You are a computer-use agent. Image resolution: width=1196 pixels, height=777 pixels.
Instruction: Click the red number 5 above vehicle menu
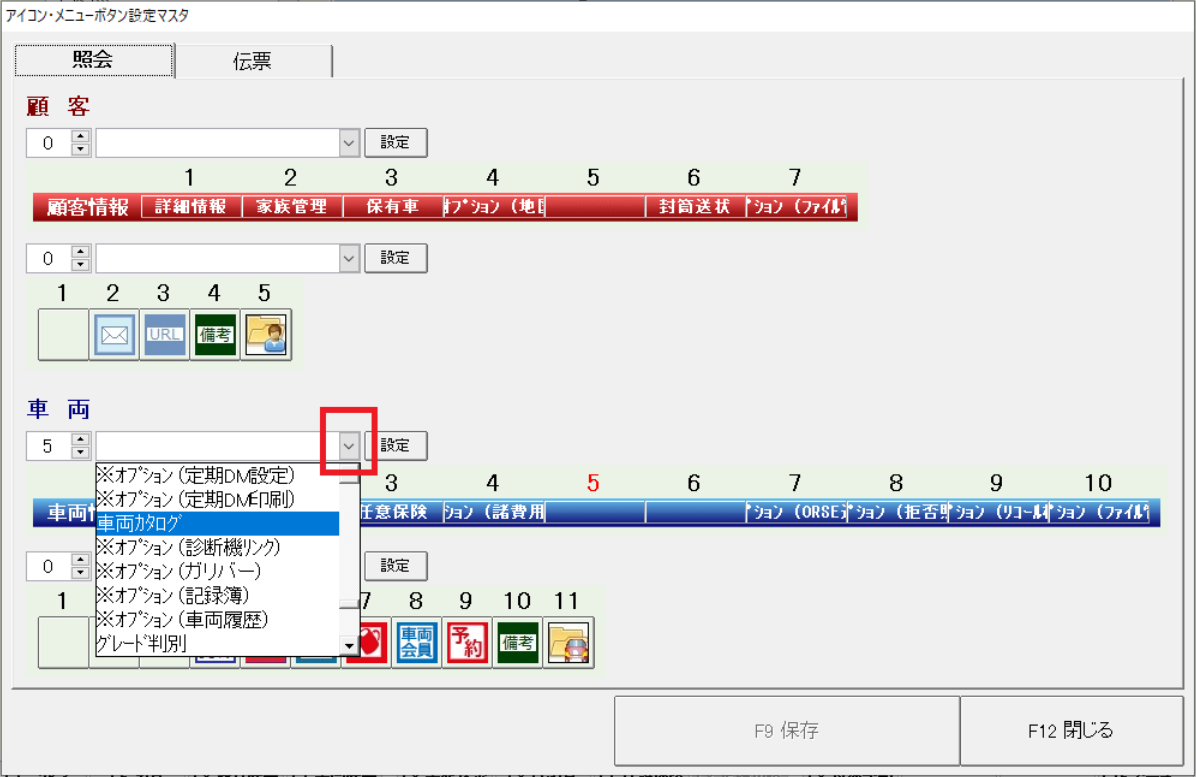point(593,483)
